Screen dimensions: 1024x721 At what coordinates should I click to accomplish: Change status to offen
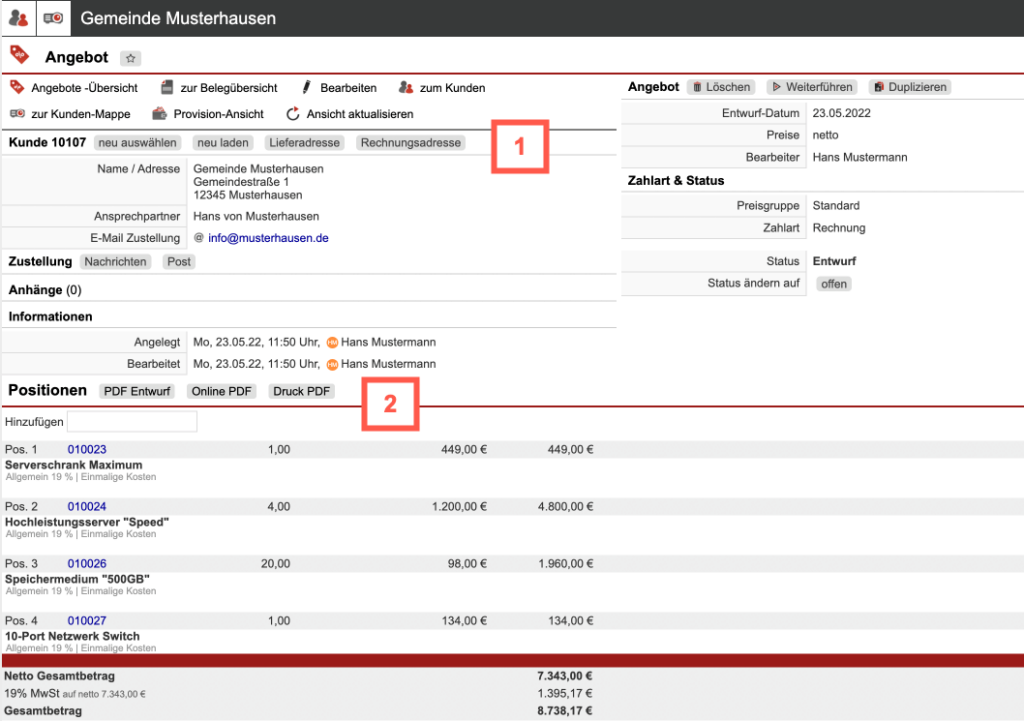tap(833, 284)
